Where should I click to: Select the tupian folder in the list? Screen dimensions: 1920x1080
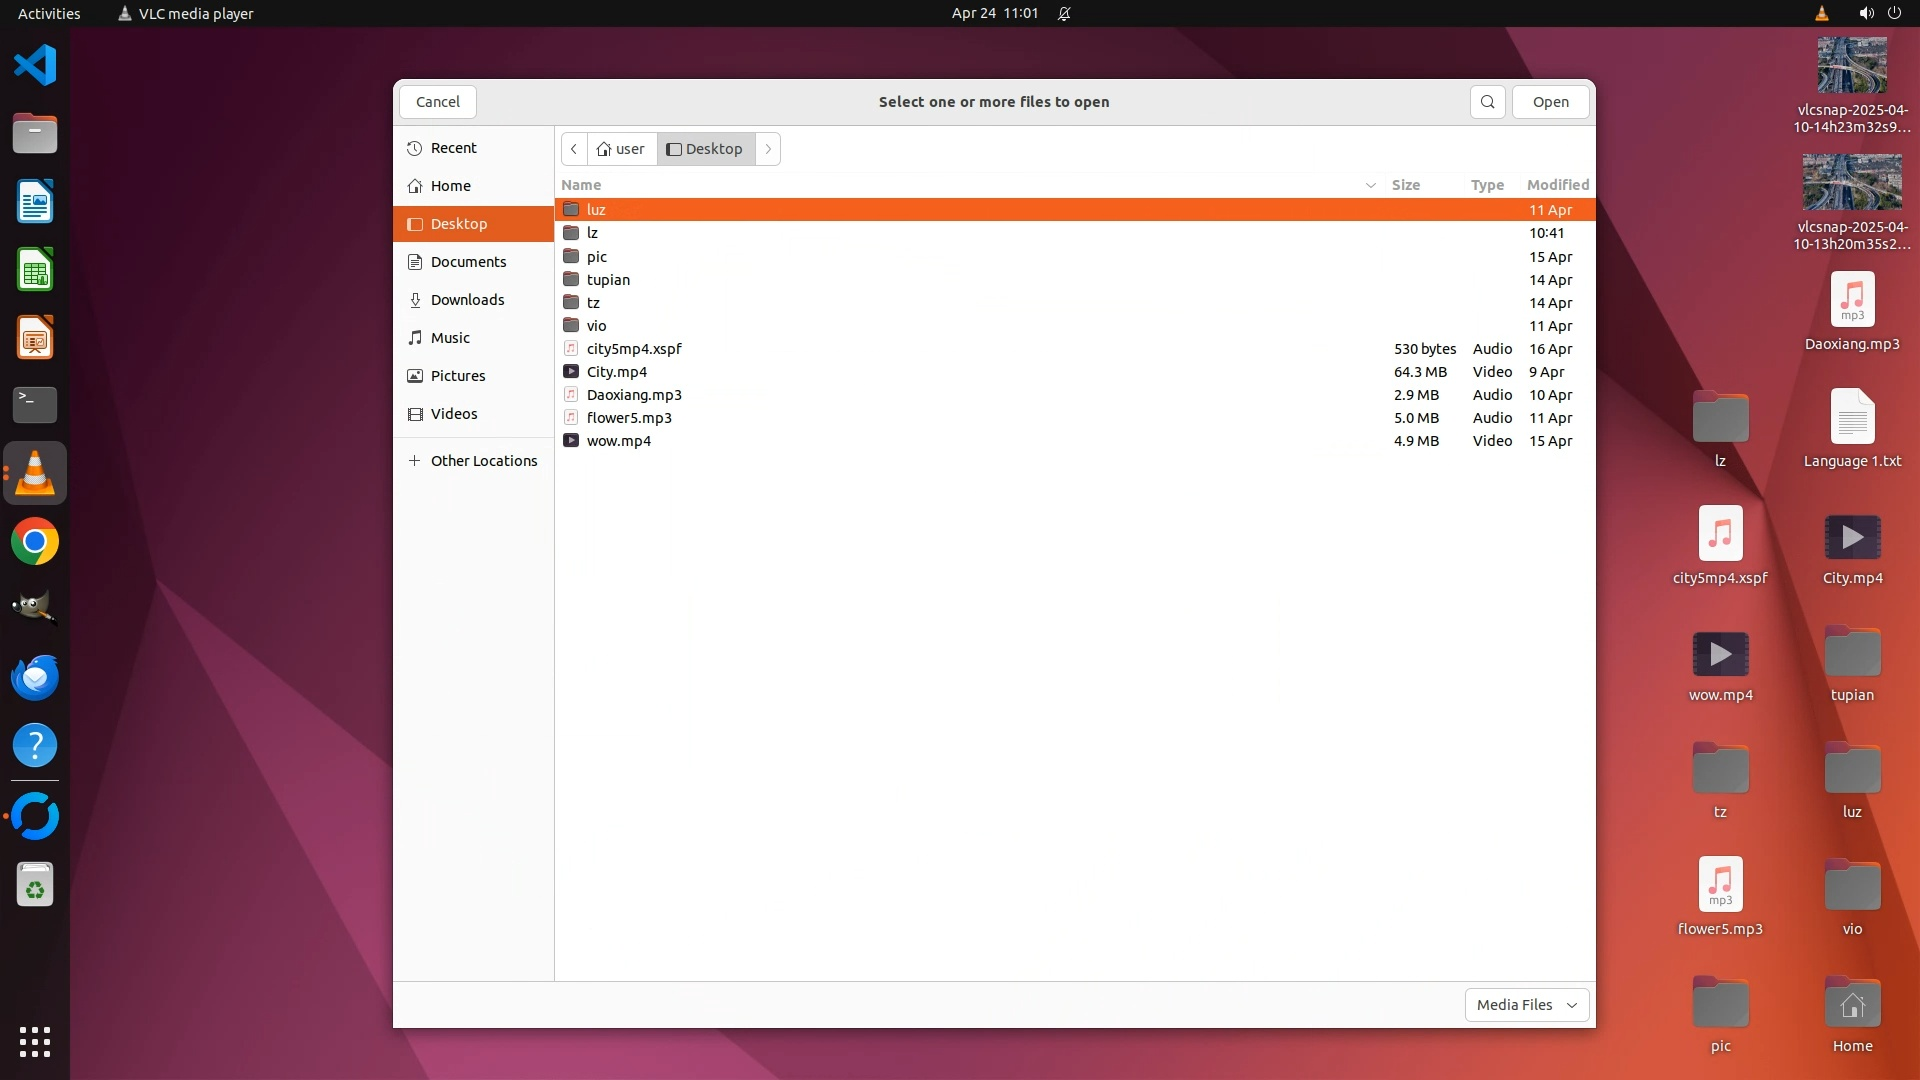(x=608, y=280)
